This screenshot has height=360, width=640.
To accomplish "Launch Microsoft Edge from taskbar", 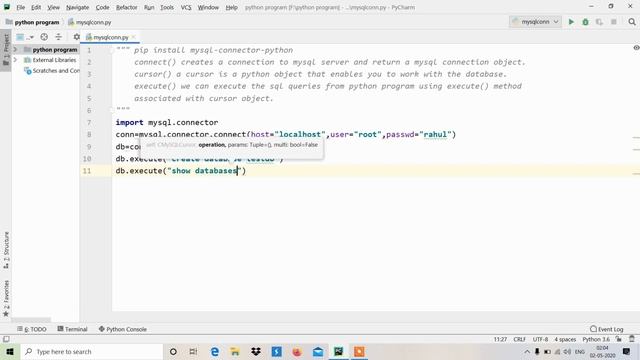I will (x=214, y=351).
